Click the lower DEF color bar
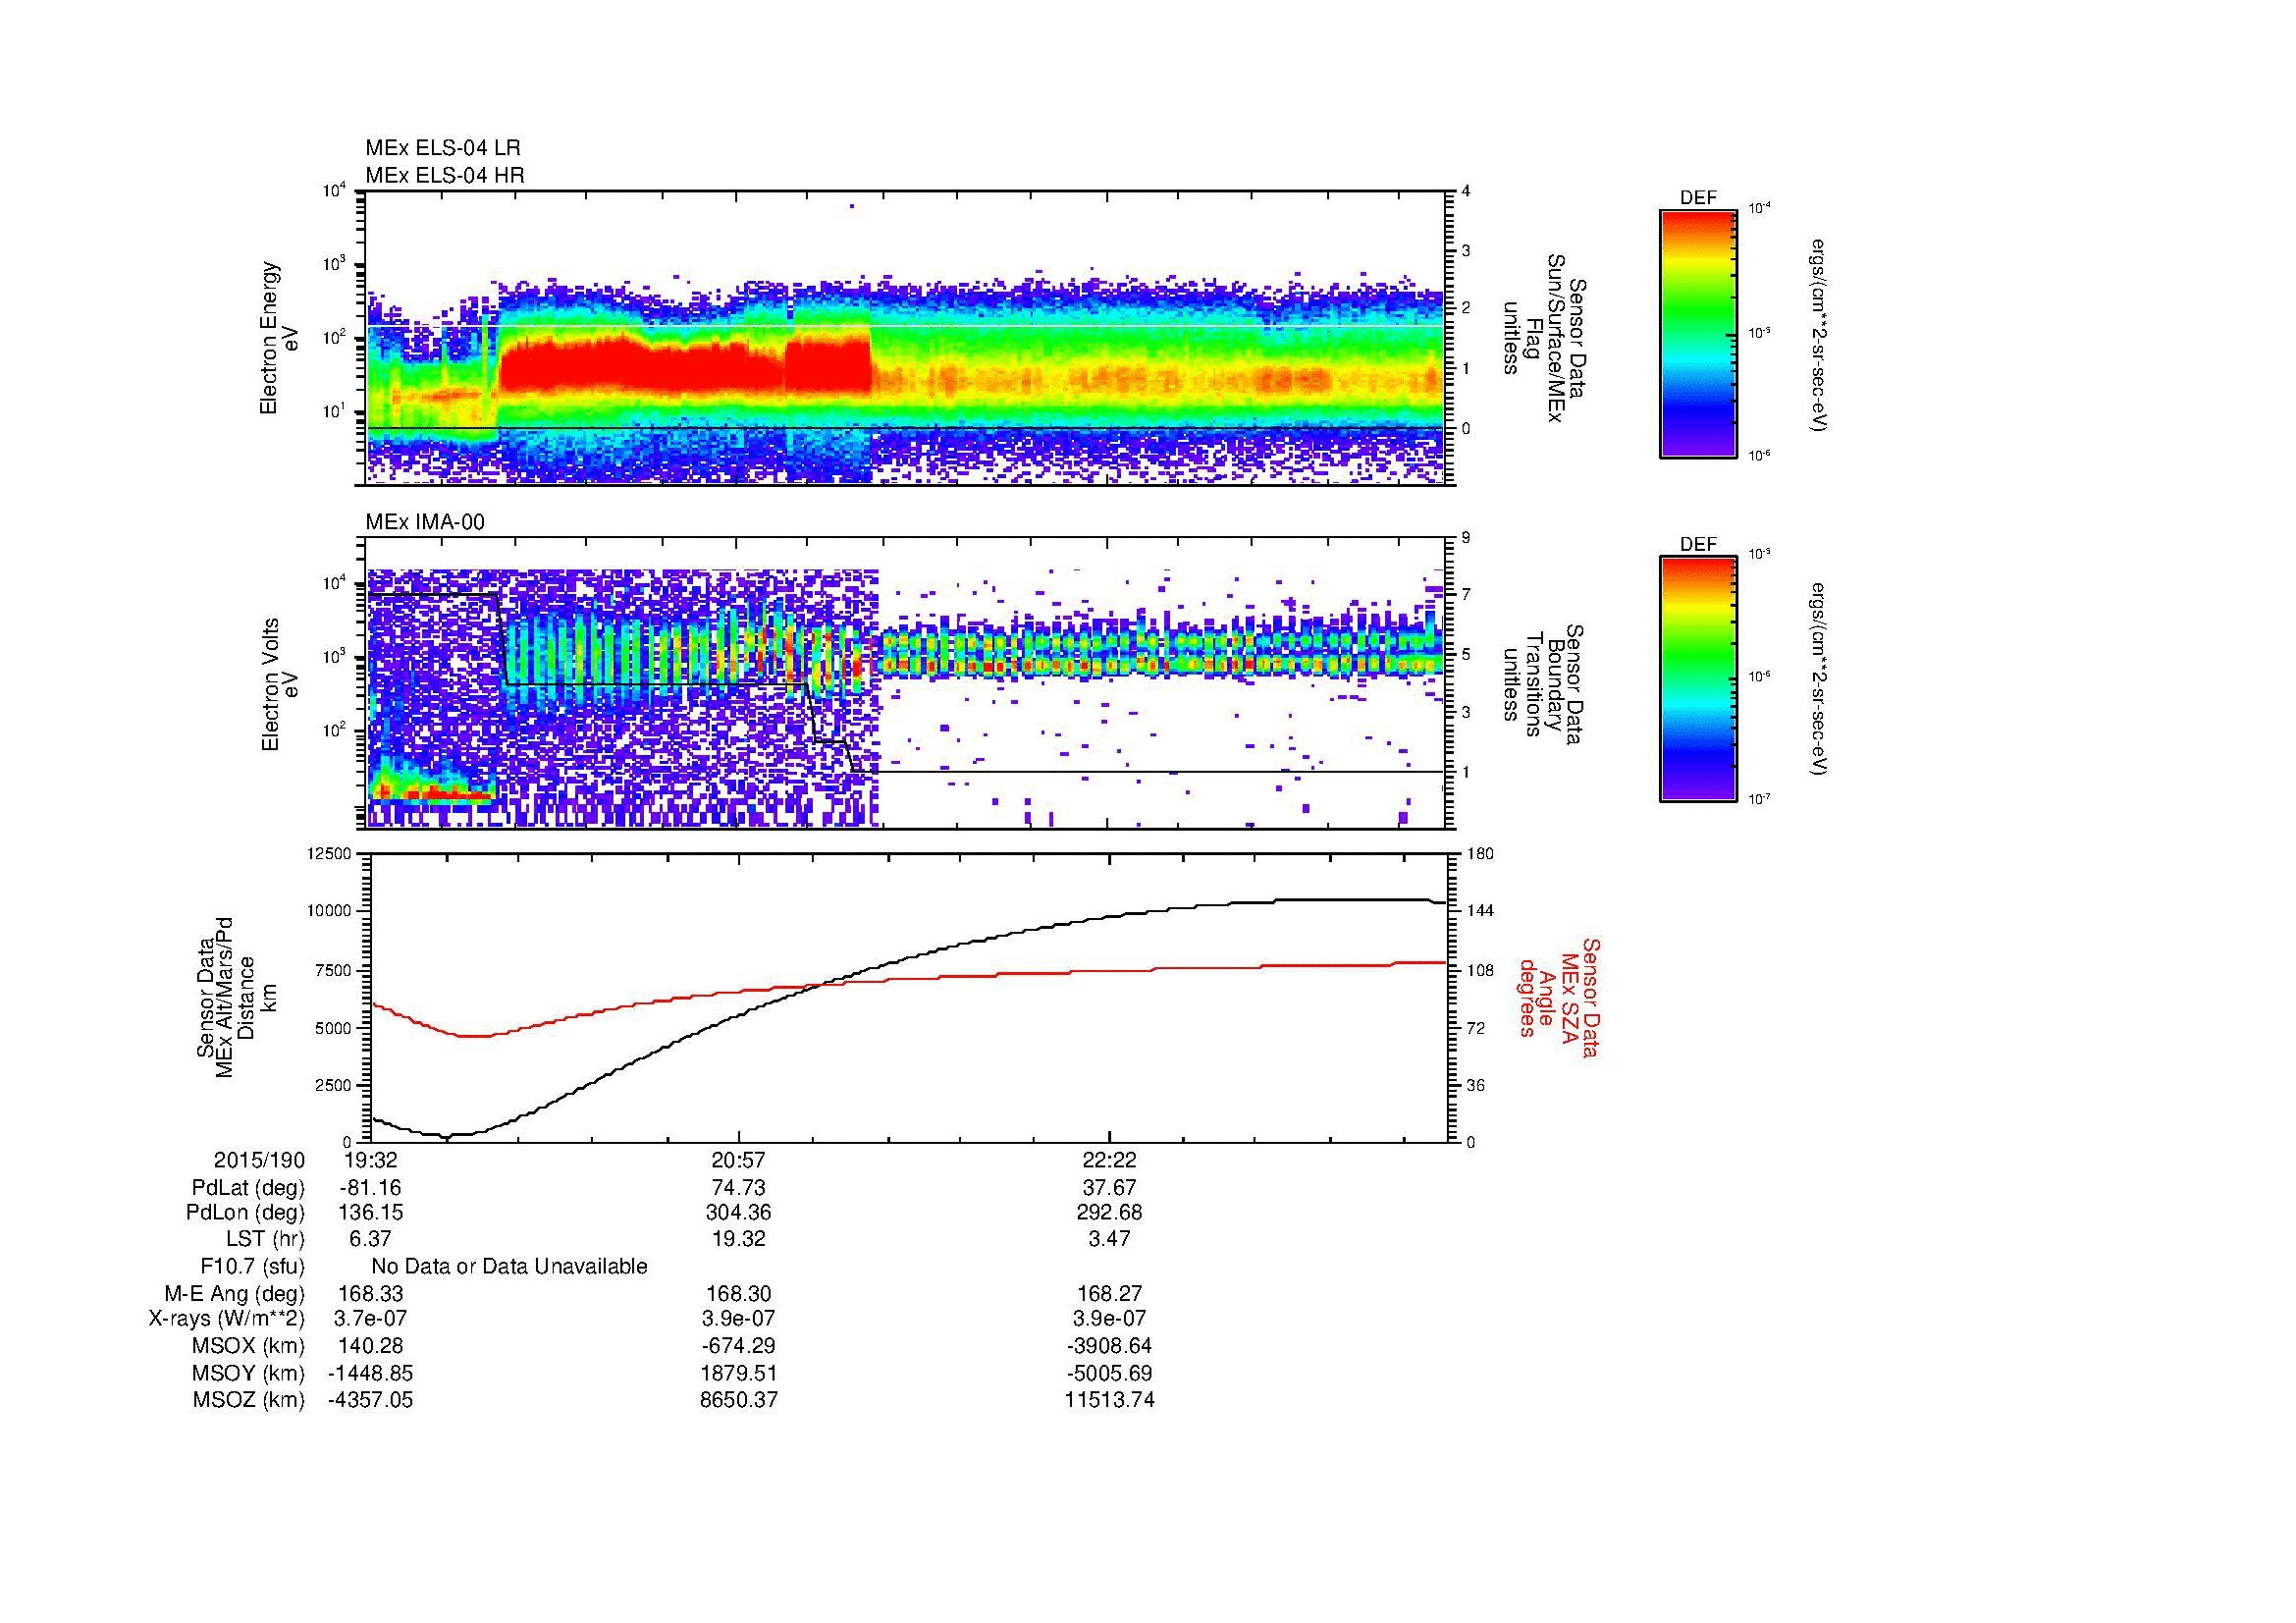 click(1697, 679)
